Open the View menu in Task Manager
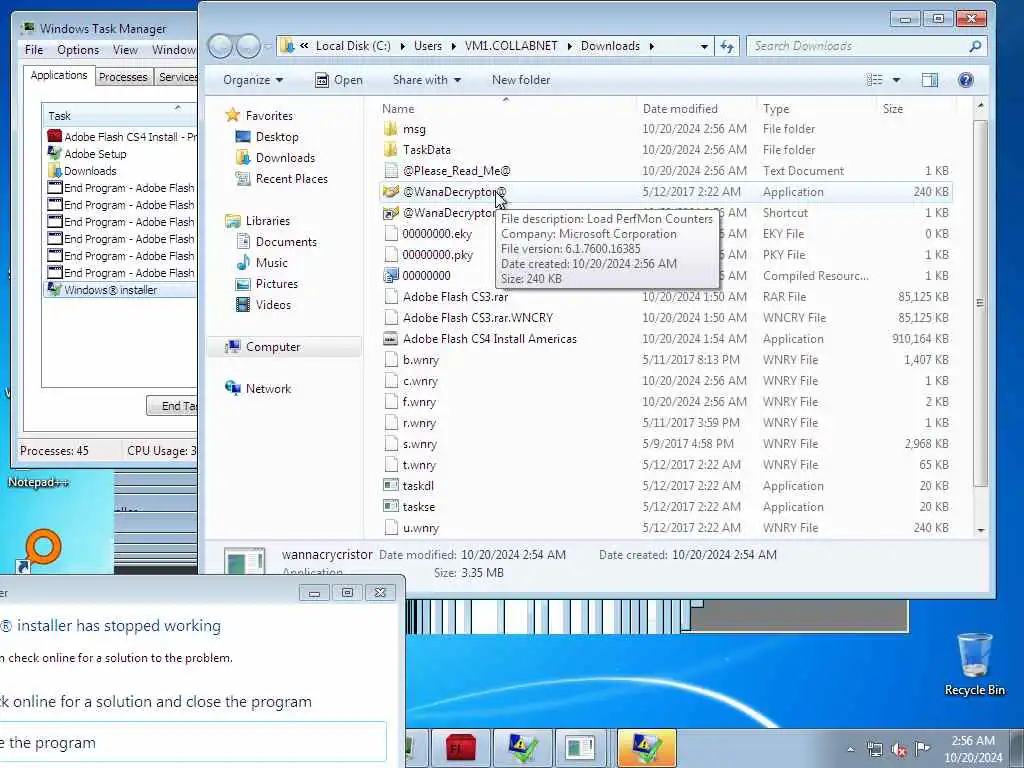The width and height of the screenshot is (1024, 768). tap(125, 50)
